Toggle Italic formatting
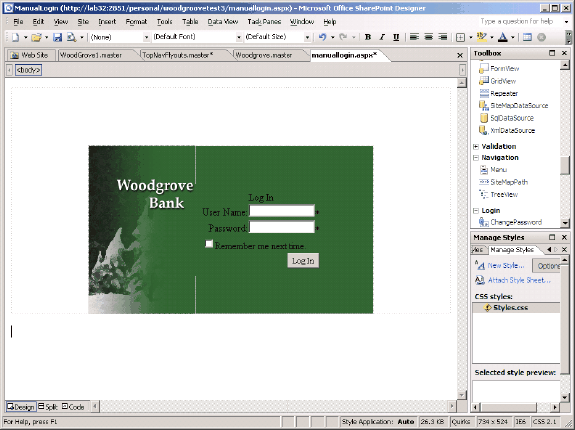 (x=382, y=37)
